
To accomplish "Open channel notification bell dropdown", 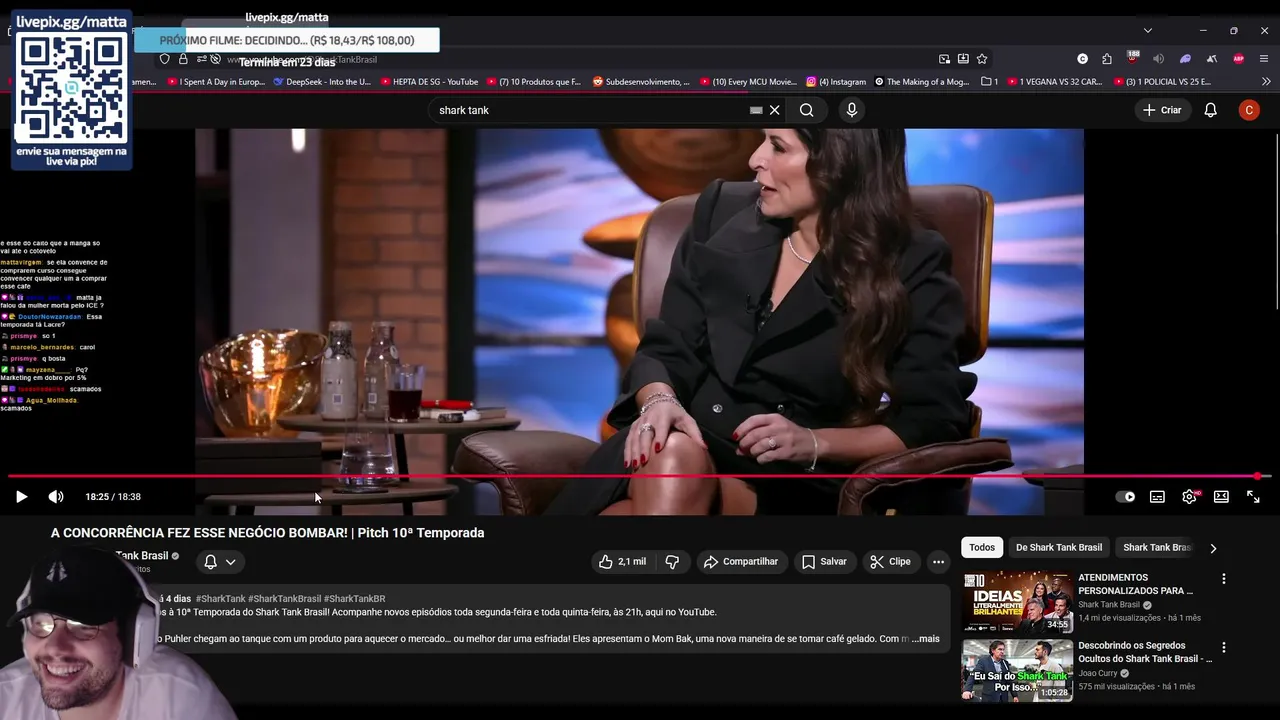I will click(x=220, y=562).
